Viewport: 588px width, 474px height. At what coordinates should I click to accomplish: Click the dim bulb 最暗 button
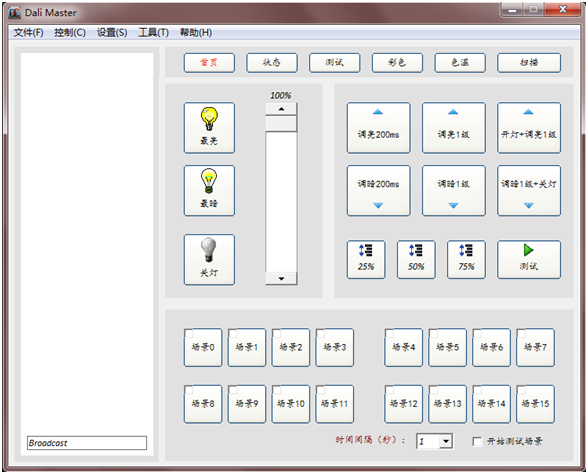[209, 190]
